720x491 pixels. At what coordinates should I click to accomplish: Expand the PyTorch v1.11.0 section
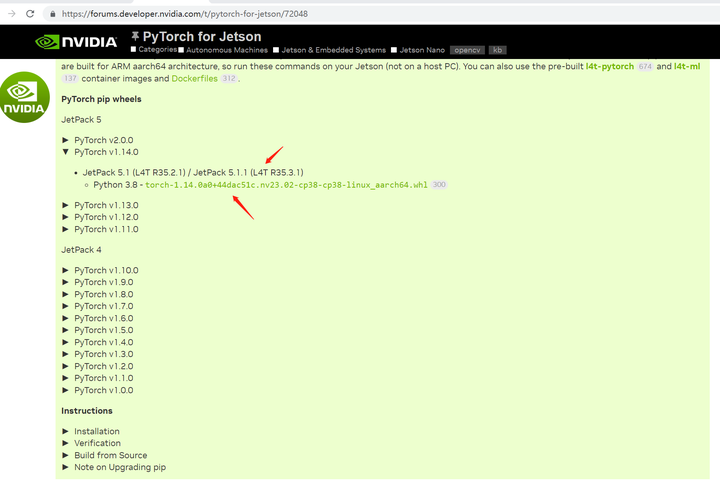(x=100, y=229)
